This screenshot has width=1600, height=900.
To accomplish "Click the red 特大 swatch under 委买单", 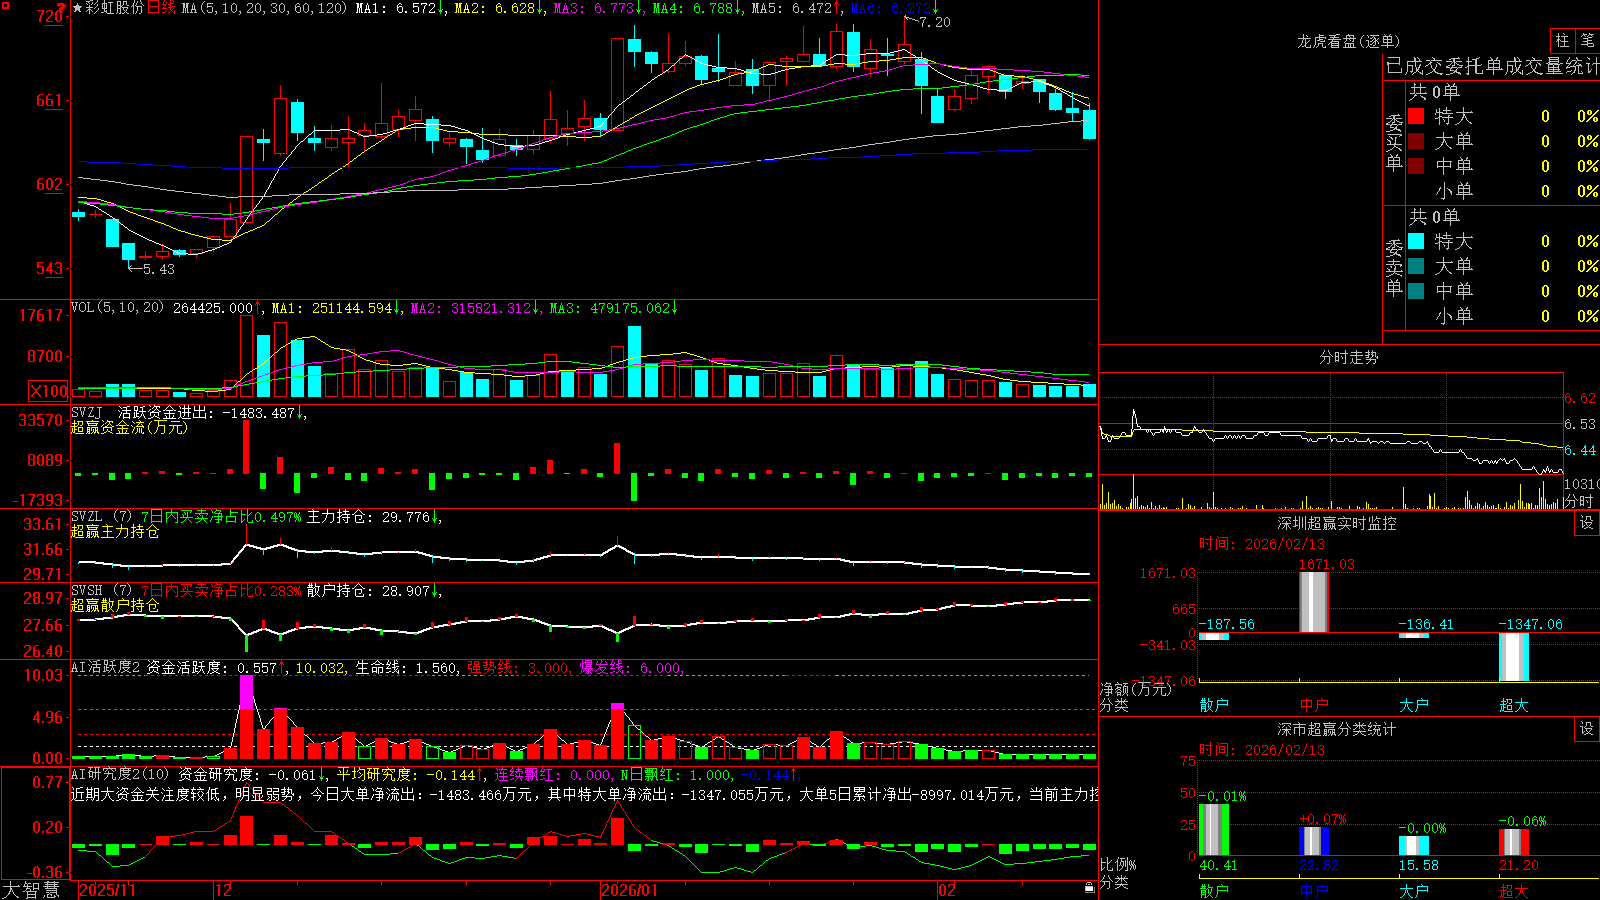I will coord(1416,116).
